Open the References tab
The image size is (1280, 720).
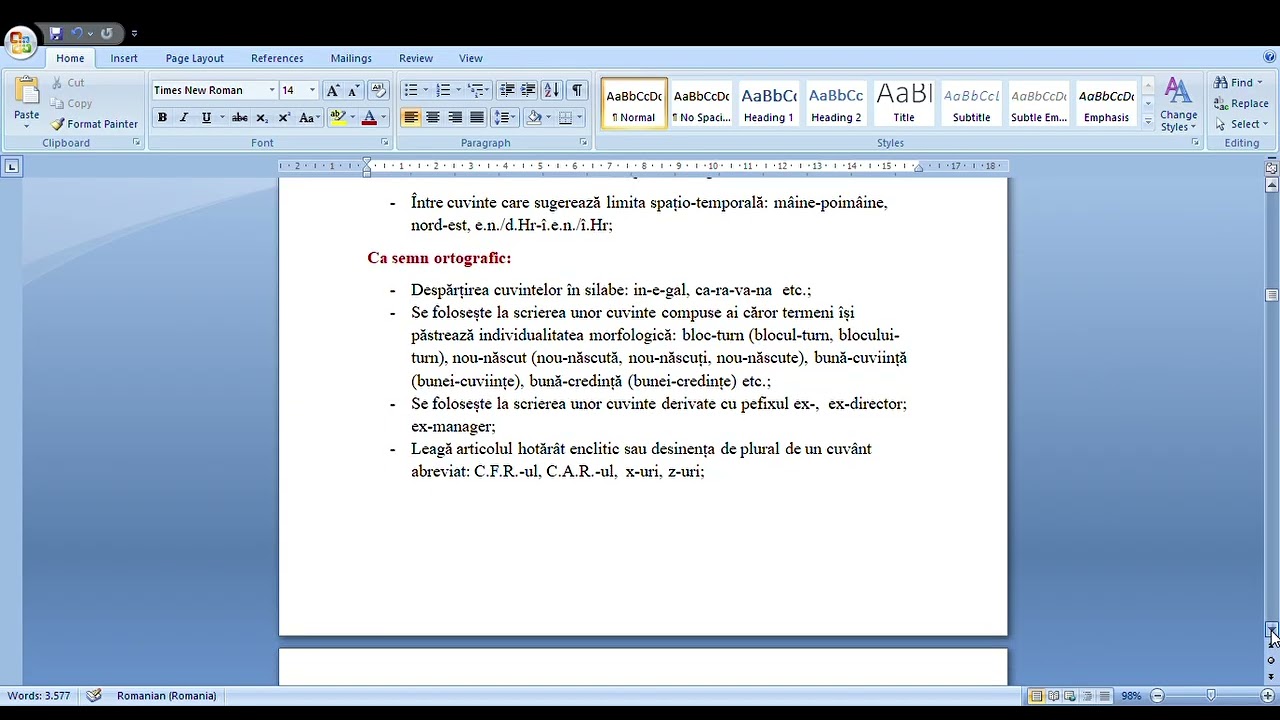click(277, 58)
